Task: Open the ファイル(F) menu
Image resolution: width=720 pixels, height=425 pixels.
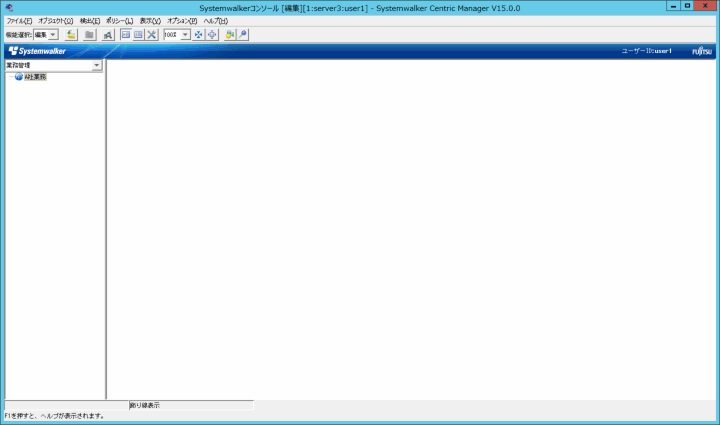Action: tap(19, 21)
